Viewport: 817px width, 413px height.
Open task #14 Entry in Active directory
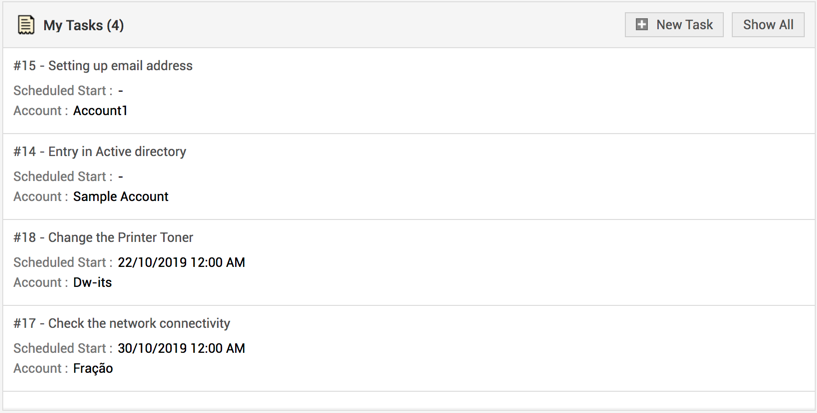[x=100, y=152]
